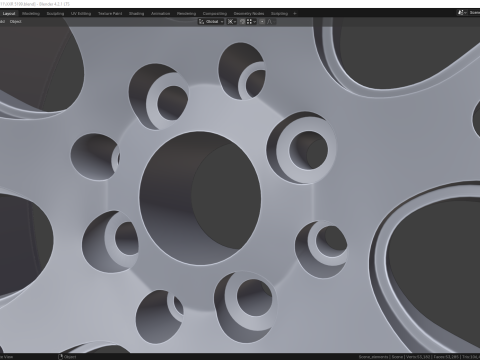Open the Texture Paint workspace

pyautogui.click(x=110, y=14)
